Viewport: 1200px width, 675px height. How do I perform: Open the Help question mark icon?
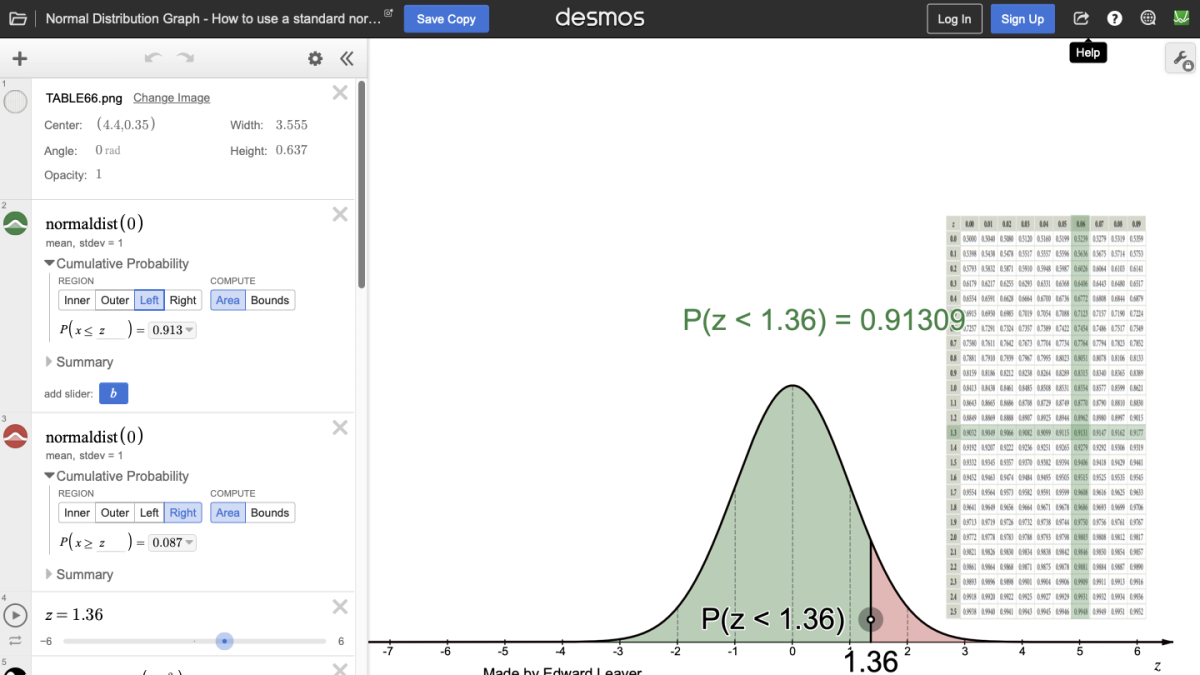[1115, 19]
